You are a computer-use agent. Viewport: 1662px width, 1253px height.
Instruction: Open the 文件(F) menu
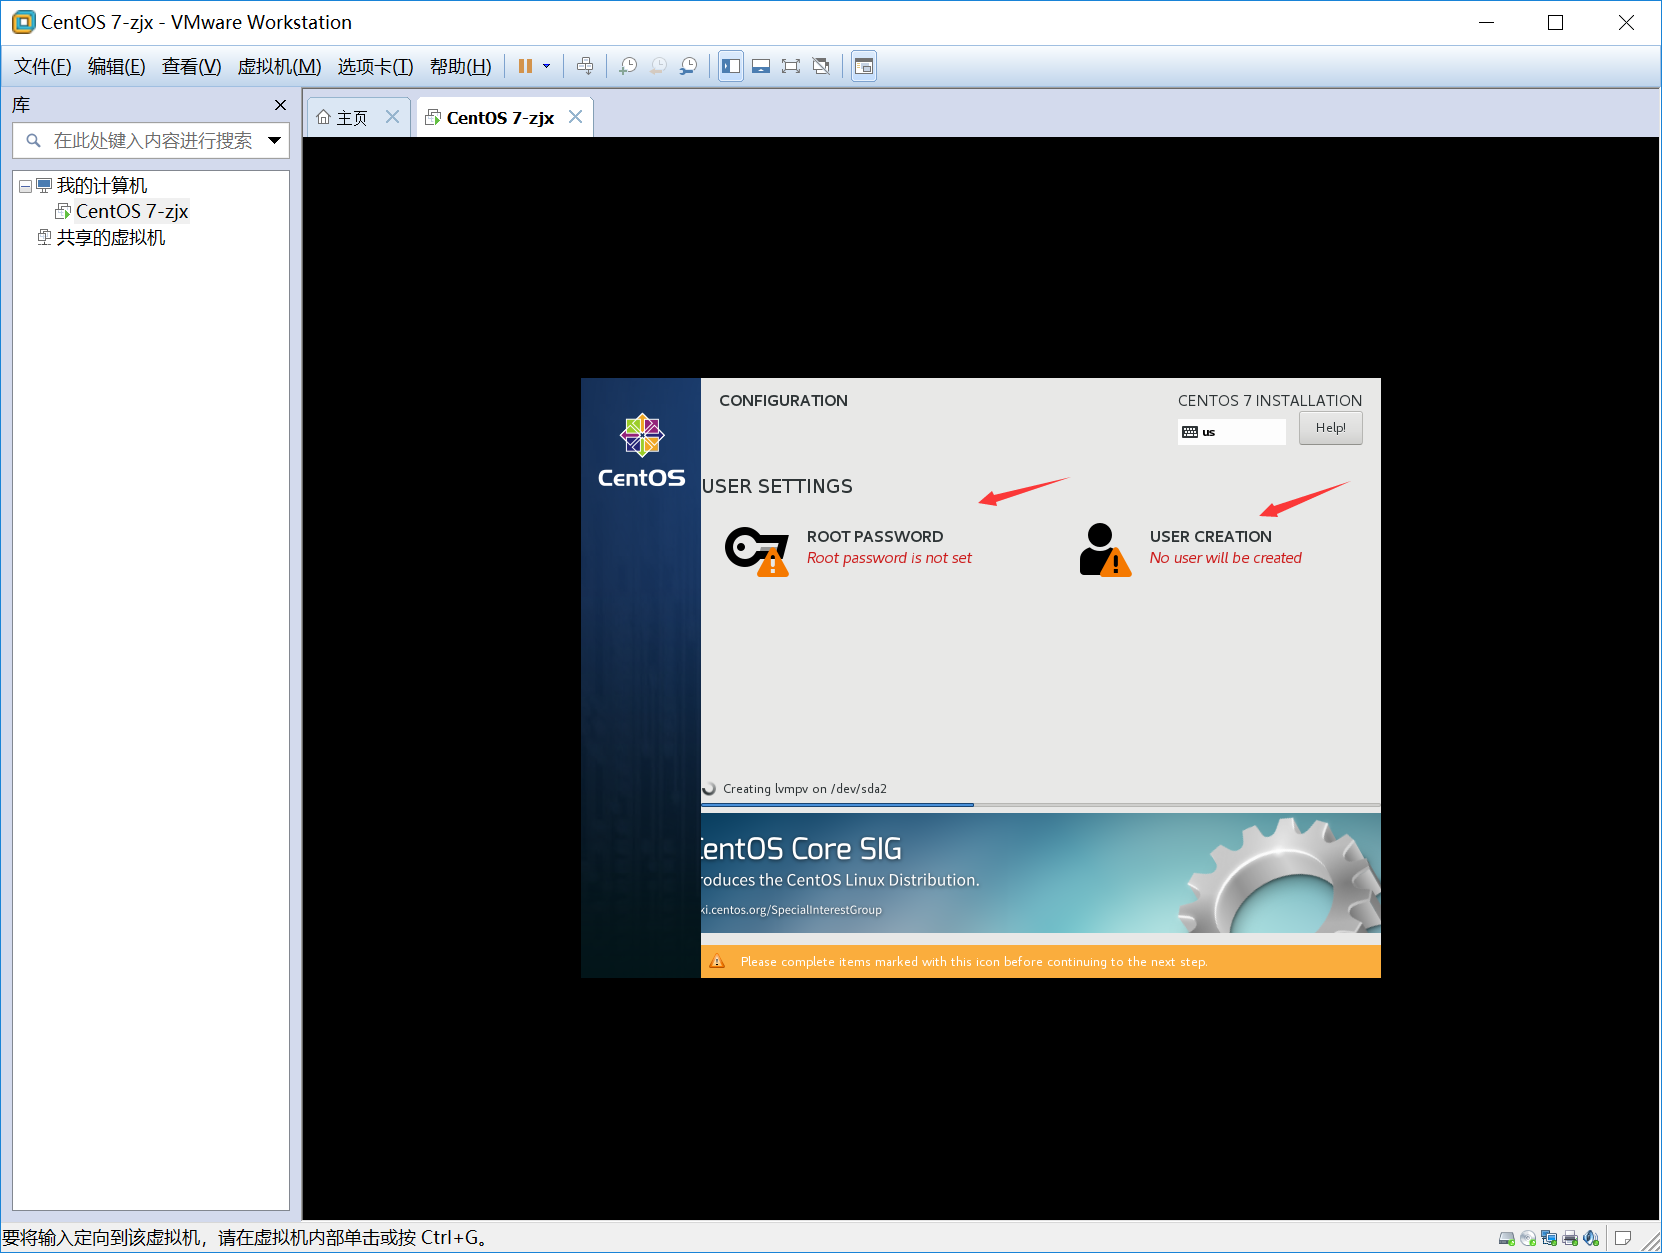[42, 66]
